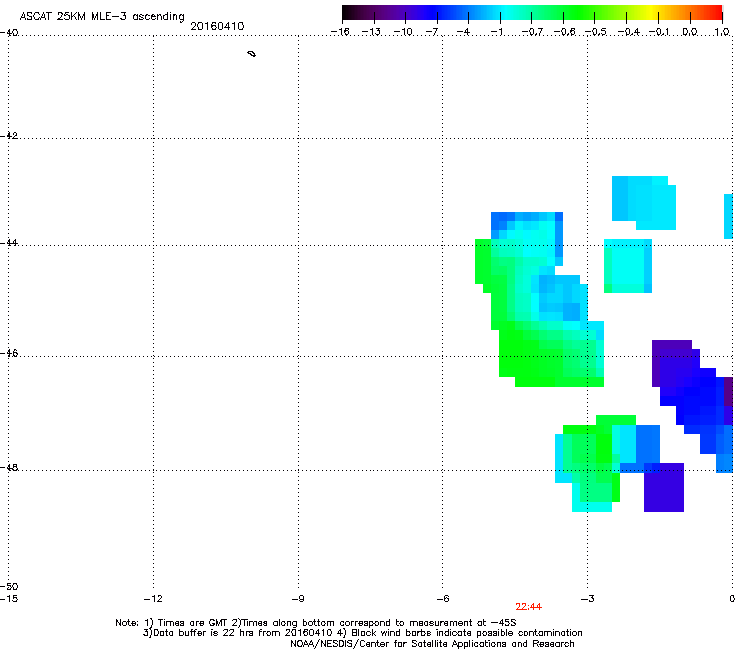Click longitude axis label -3

coord(587,599)
